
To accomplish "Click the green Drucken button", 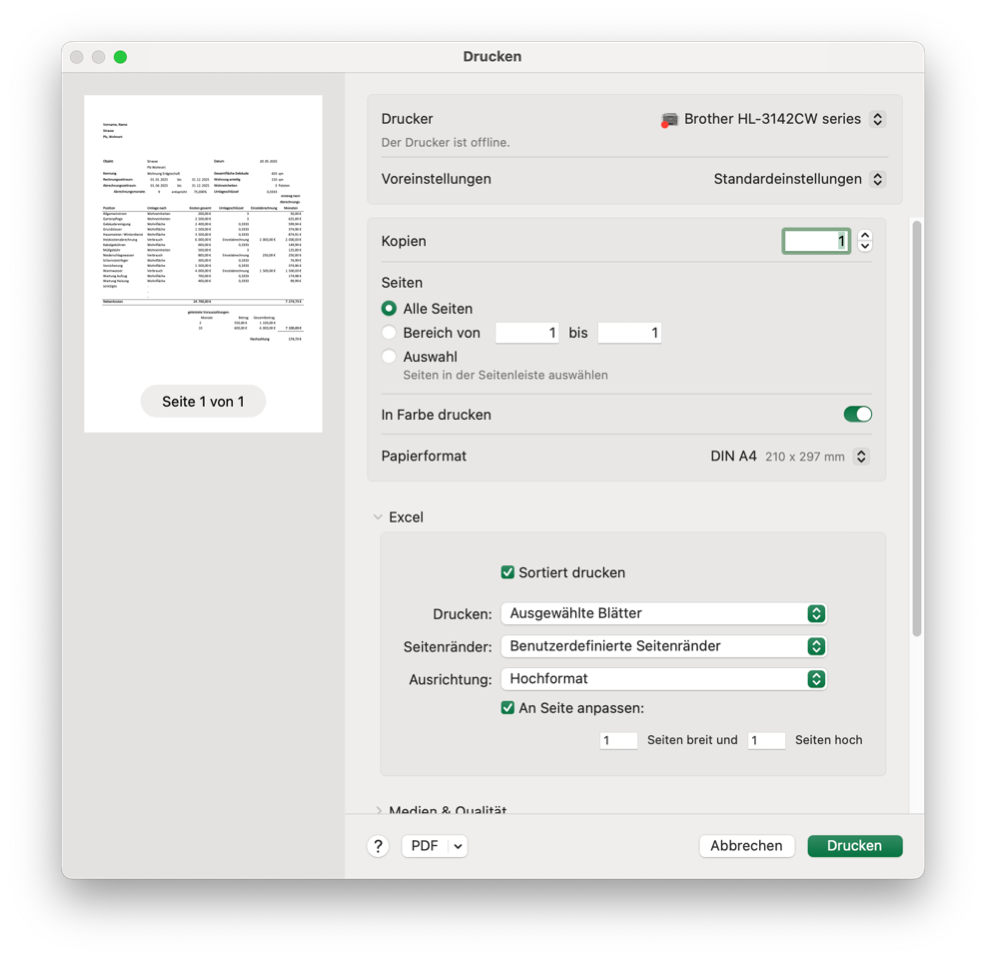I will (854, 846).
